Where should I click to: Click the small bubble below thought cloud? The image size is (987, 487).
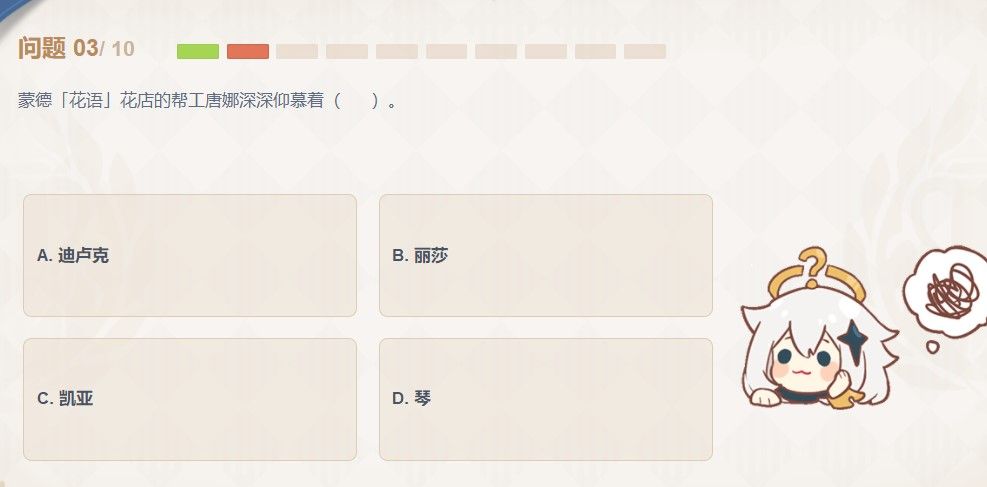[930, 346]
